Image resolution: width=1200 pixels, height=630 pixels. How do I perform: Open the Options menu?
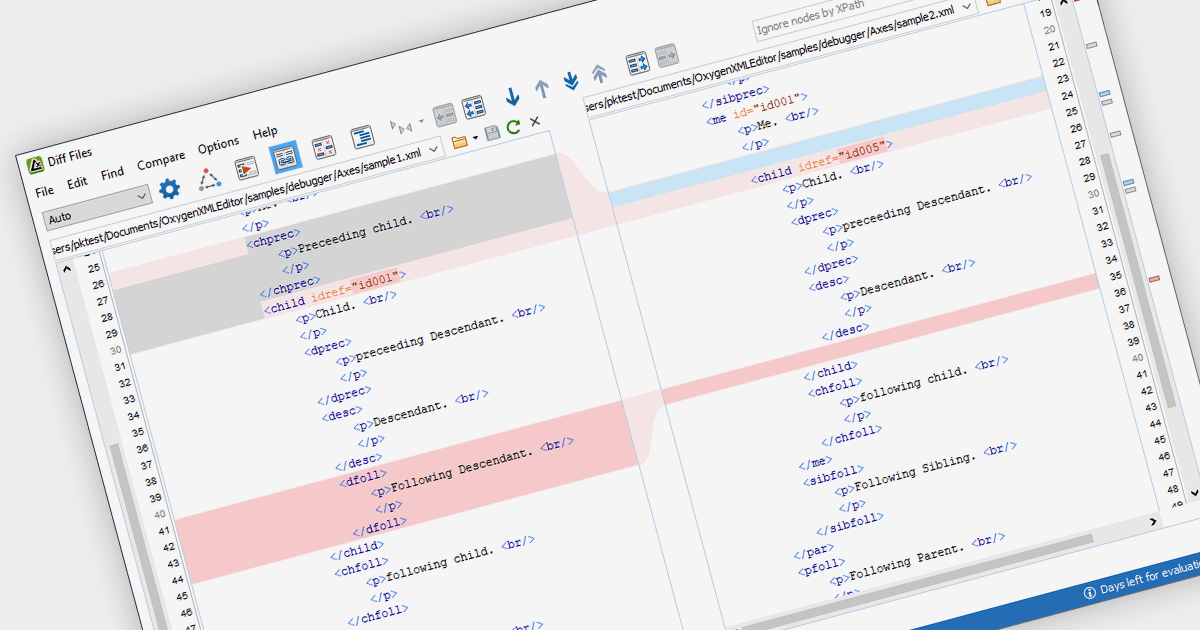tap(218, 145)
